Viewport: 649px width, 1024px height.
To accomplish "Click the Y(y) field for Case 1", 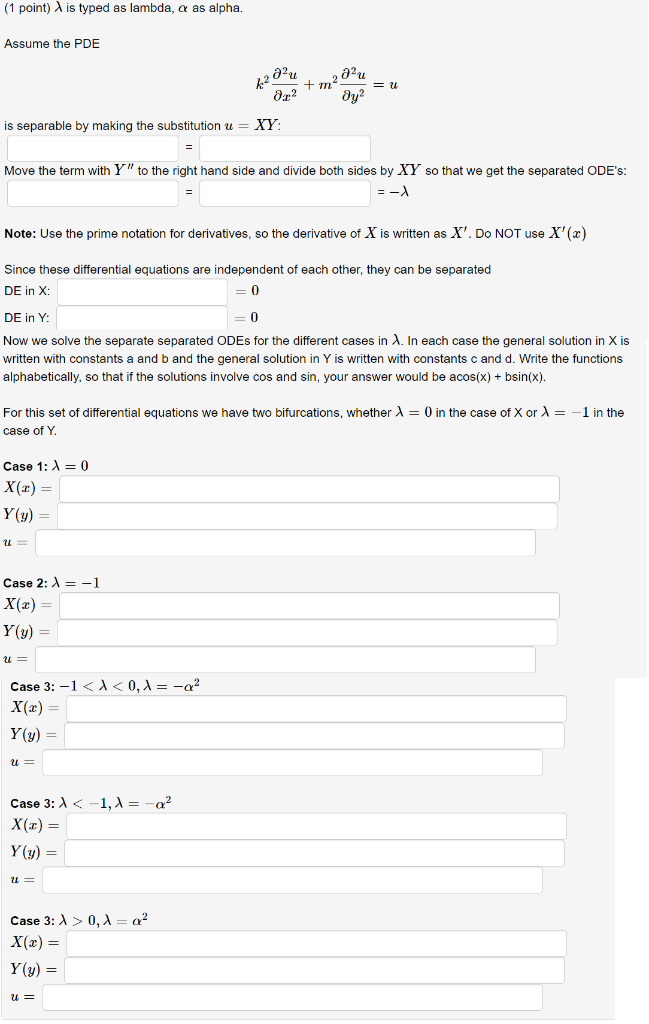I will click(x=308, y=515).
